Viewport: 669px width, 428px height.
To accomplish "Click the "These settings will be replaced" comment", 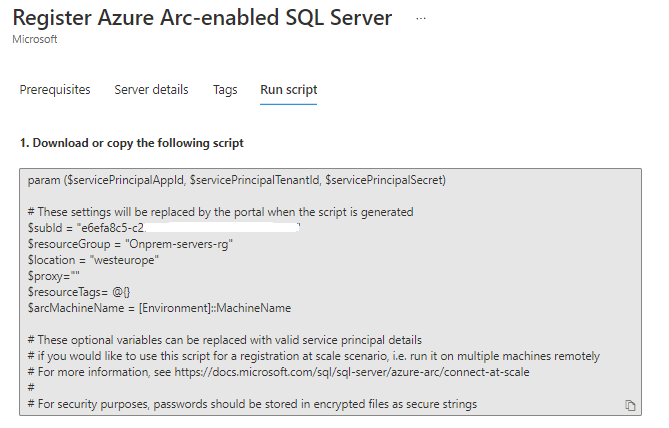I will (x=220, y=212).
